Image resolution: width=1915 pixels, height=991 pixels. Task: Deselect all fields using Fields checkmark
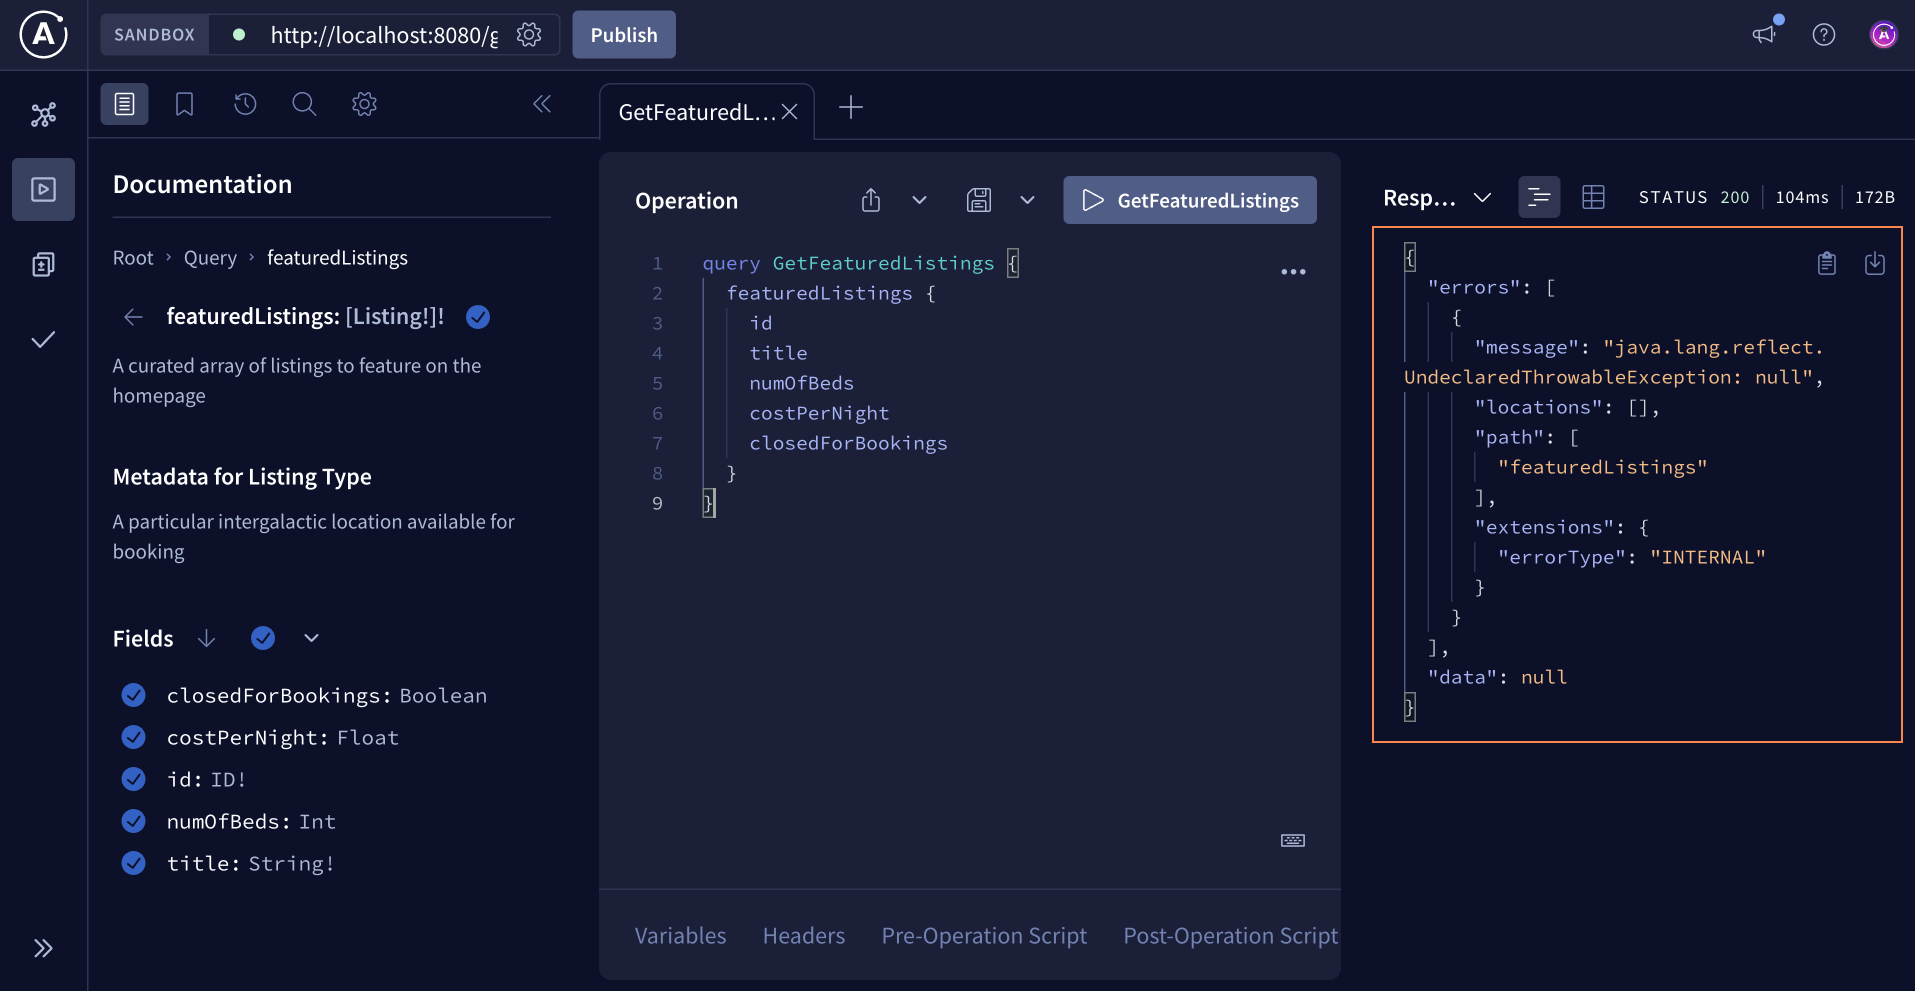[262, 637]
